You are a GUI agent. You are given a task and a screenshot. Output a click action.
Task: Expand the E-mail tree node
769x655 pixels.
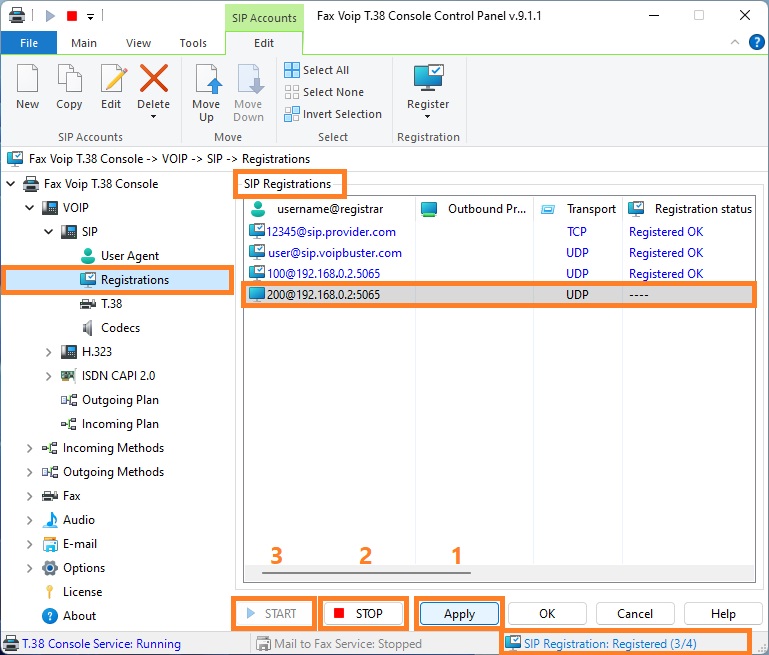coord(29,544)
